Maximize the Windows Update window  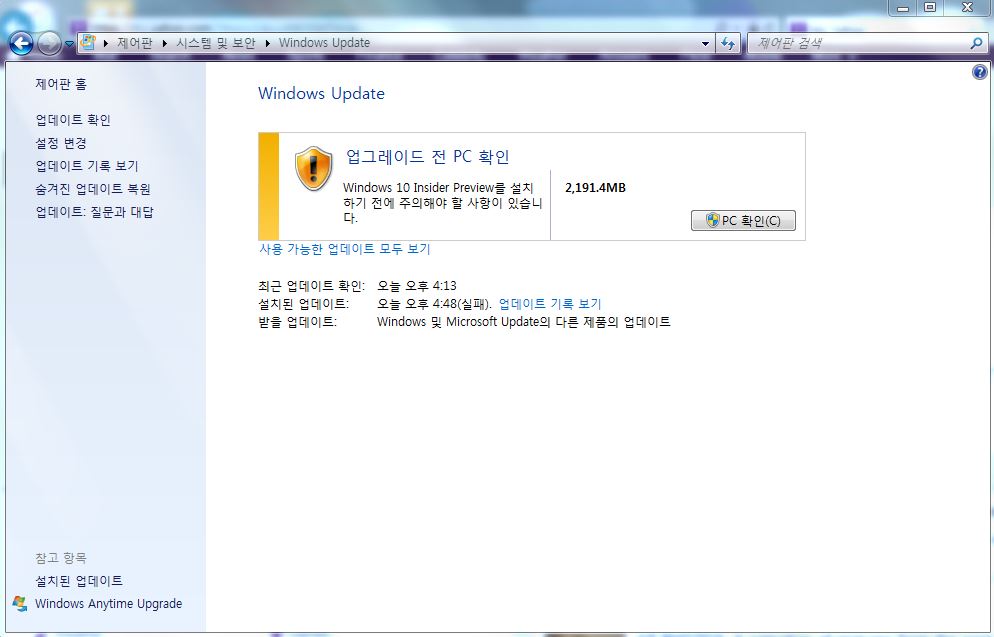930,8
